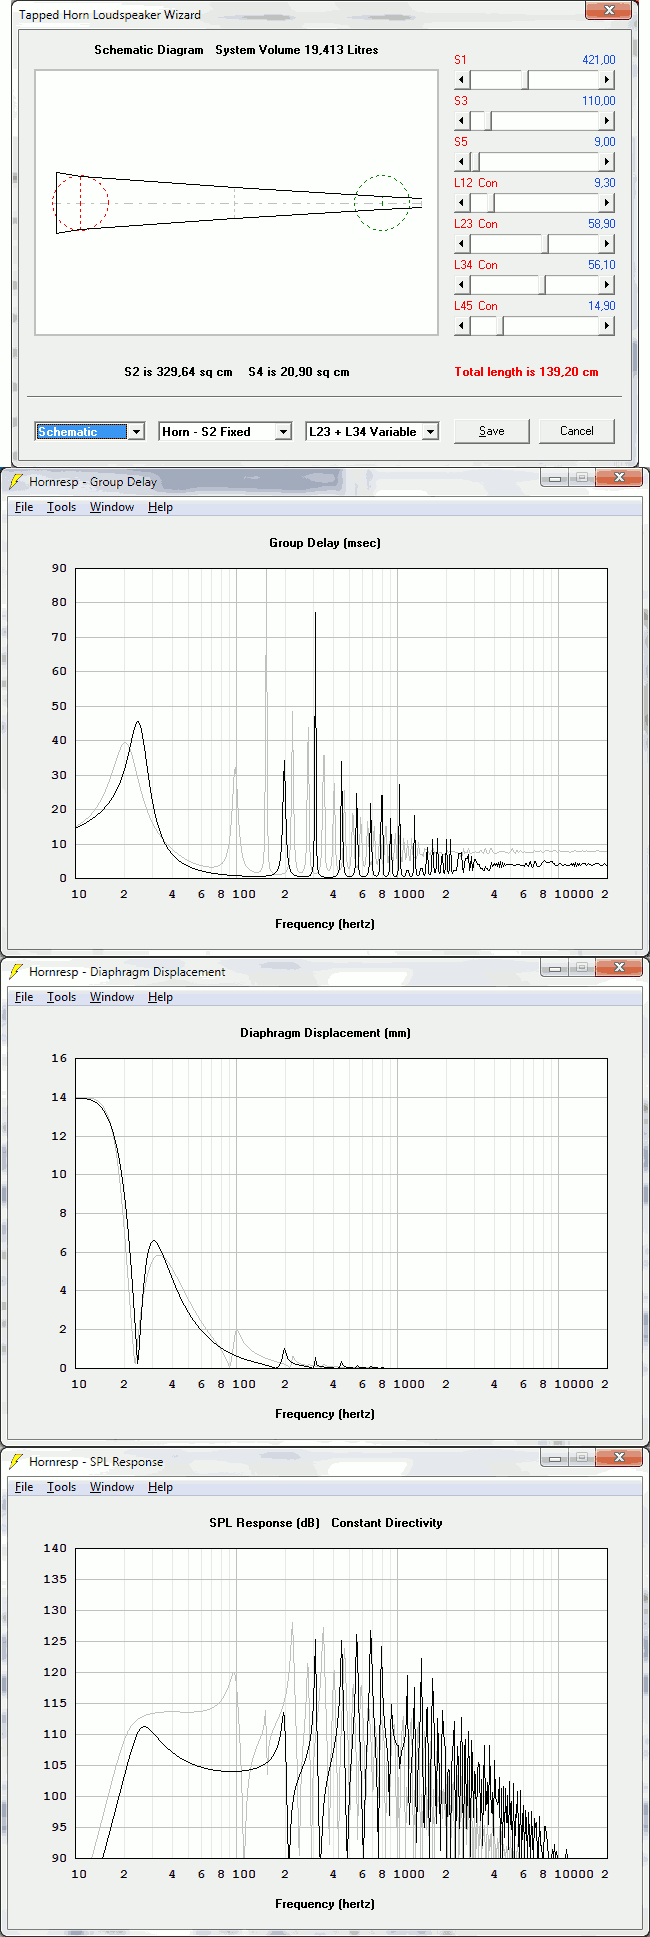The height and width of the screenshot is (1937, 650).
Task: Open Help menu in Diaphragm Displacement window
Action: pos(160,997)
